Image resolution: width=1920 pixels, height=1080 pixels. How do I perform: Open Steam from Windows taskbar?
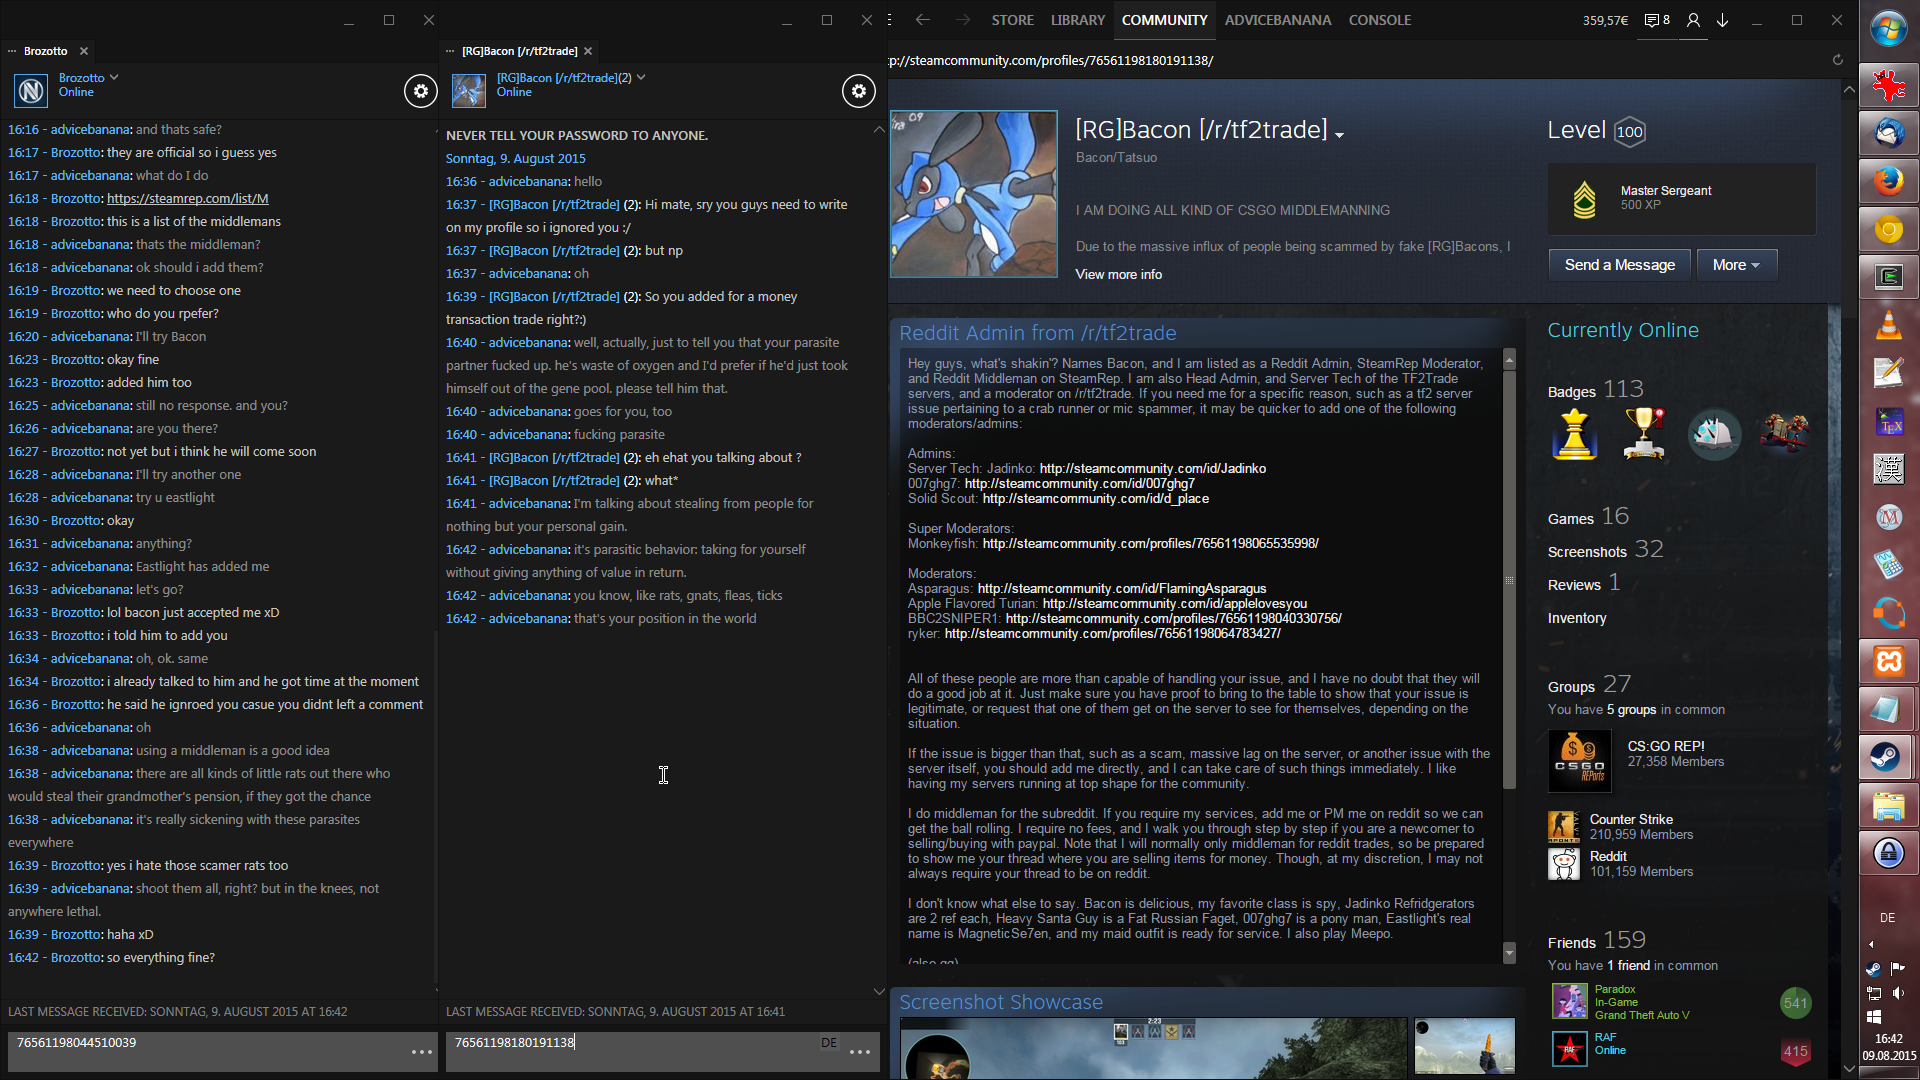1887,757
